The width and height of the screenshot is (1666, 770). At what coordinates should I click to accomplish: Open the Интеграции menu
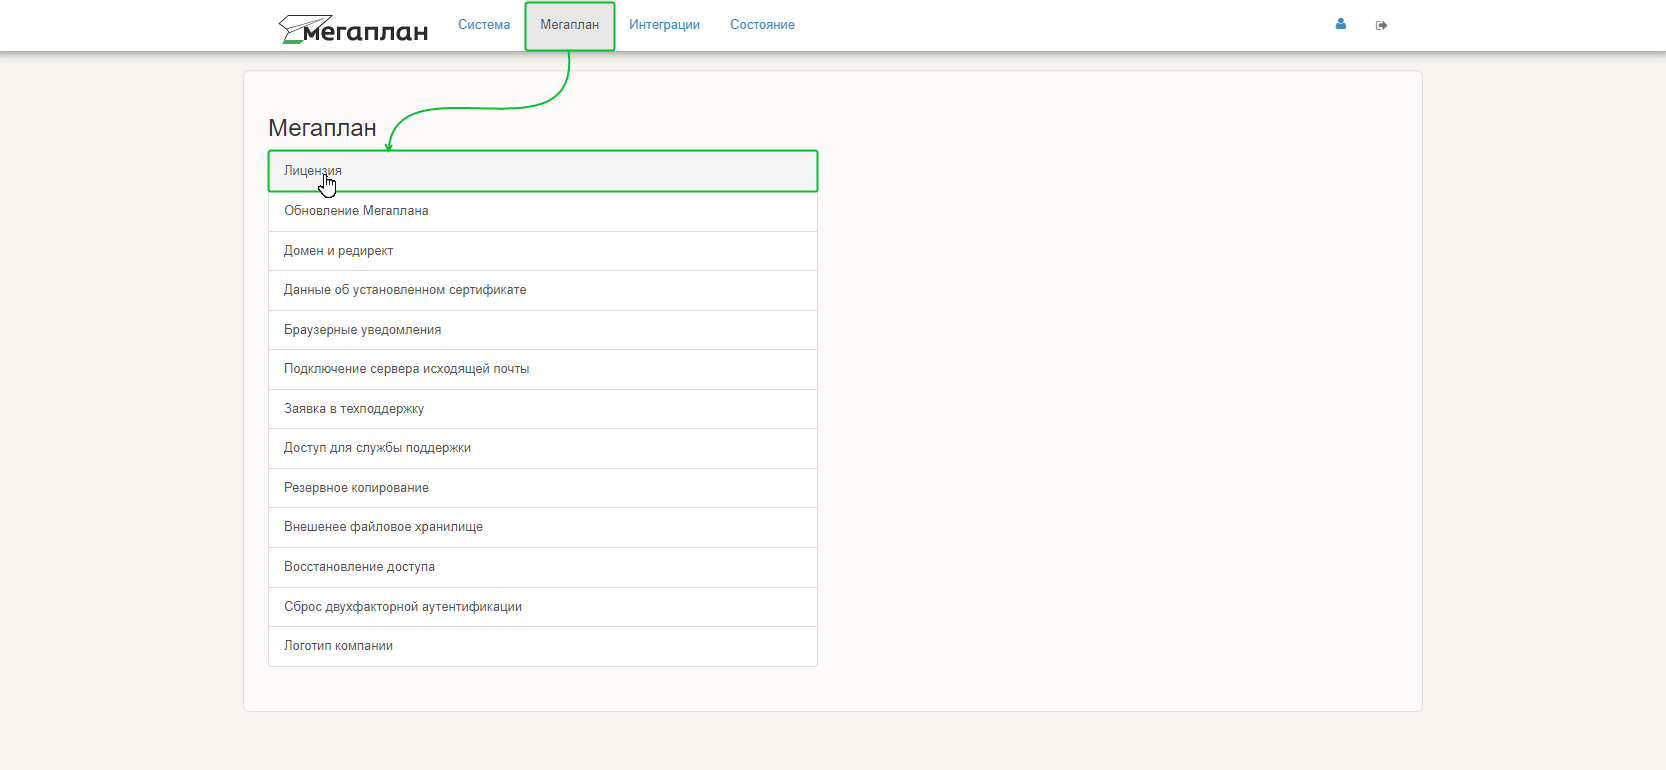click(664, 25)
